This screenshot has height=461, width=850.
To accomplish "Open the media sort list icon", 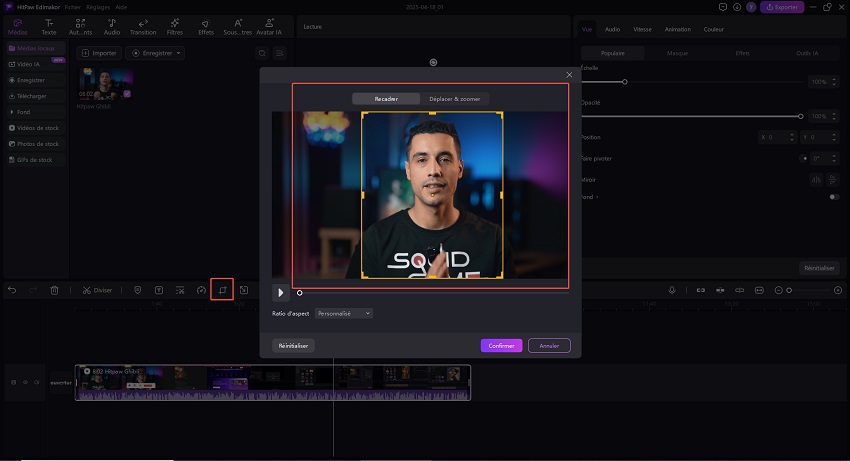I will (280, 53).
